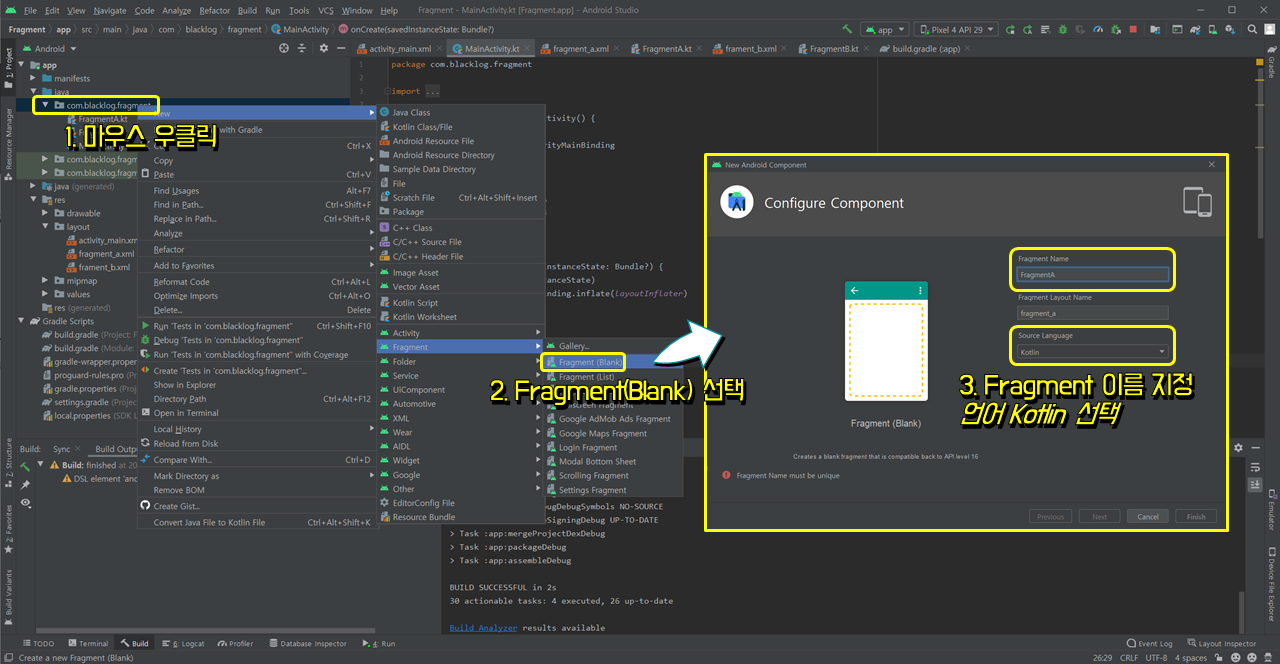Hide Project panel with minus icon

point(339,48)
